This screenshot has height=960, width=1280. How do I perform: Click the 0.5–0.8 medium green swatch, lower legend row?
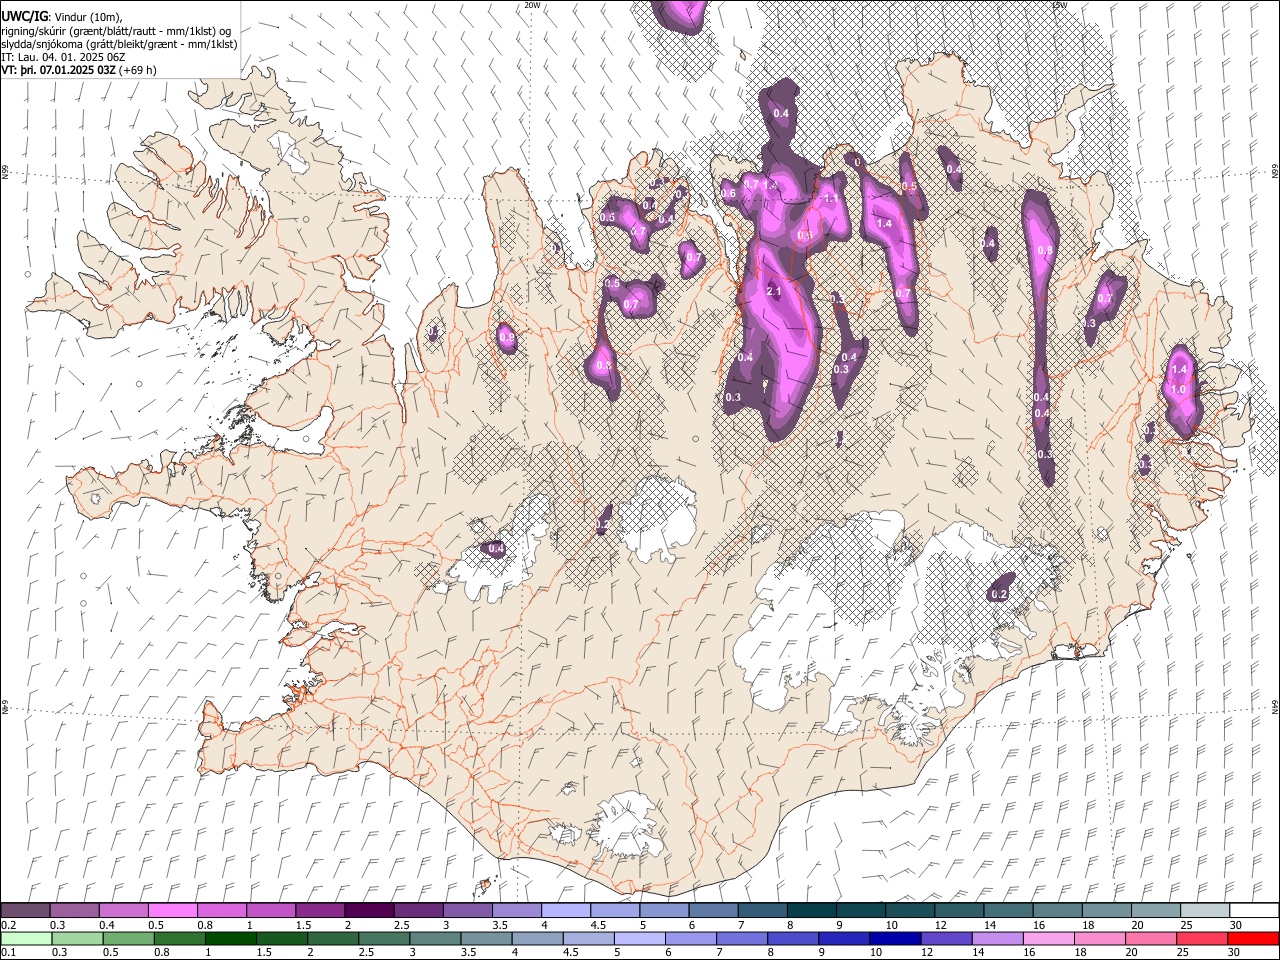coord(128,939)
